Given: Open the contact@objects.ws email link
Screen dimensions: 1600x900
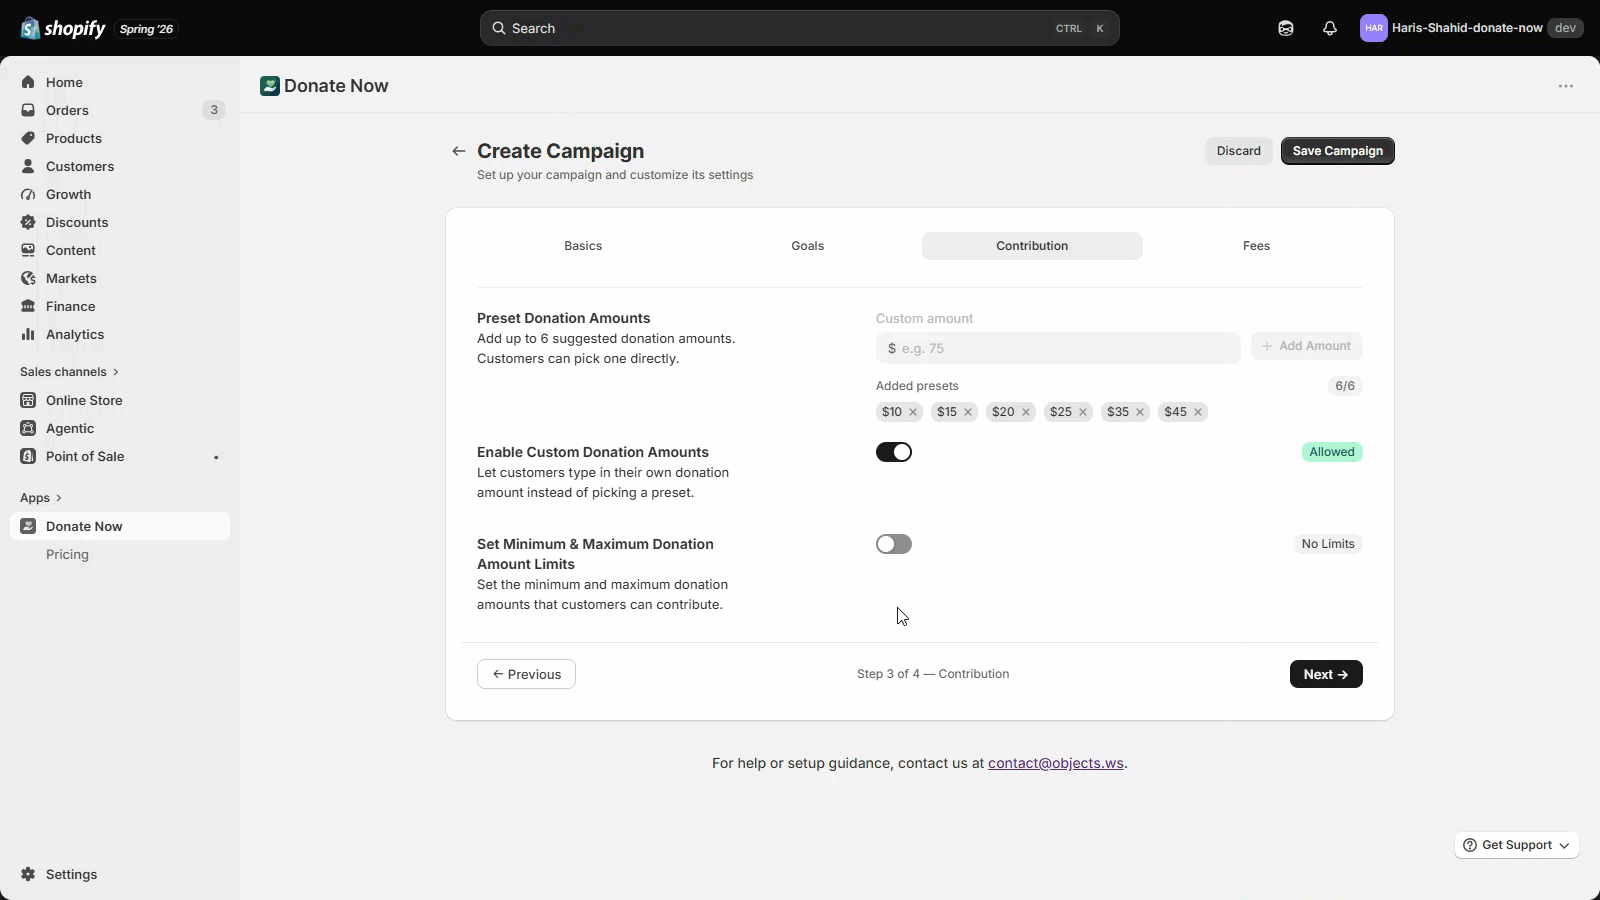Looking at the screenshot, I should 1056,763.
